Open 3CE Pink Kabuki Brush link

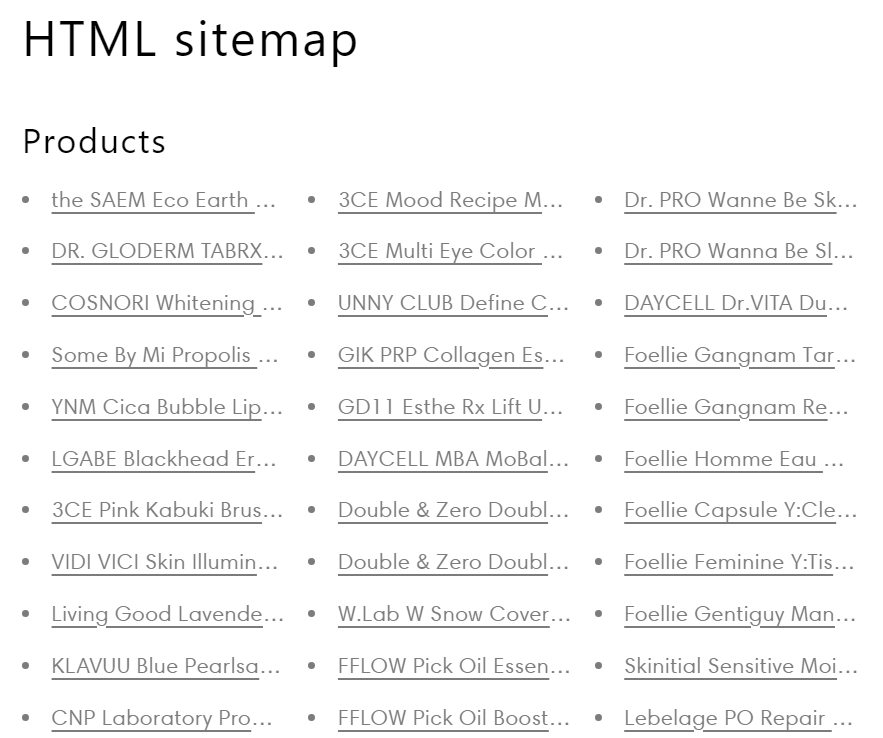[x=167, y=510]
